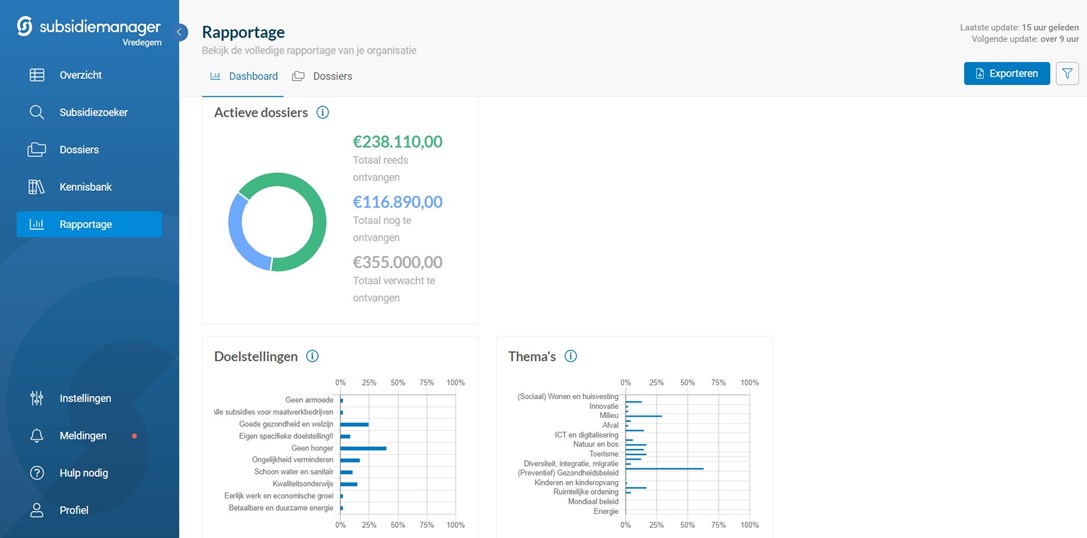
Task: Click the Subsidiezoeker magnifier icon
Action: tap(37, 112)
